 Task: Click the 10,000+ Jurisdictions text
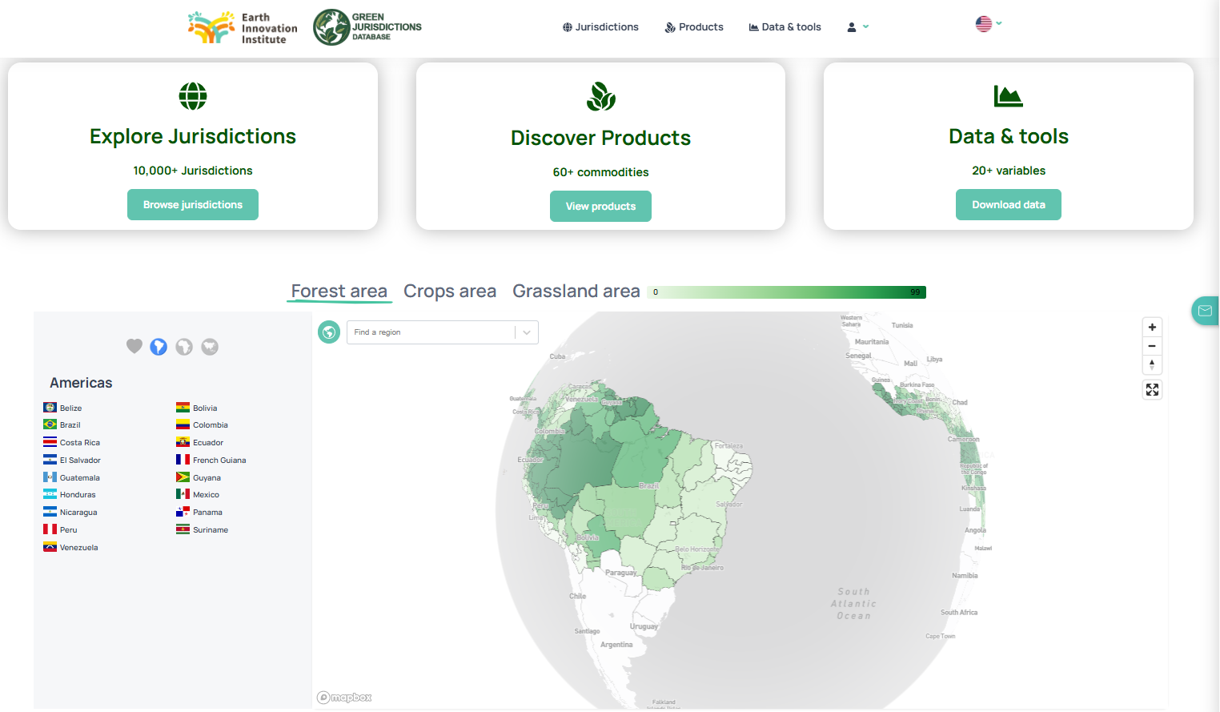pos(193,171)
